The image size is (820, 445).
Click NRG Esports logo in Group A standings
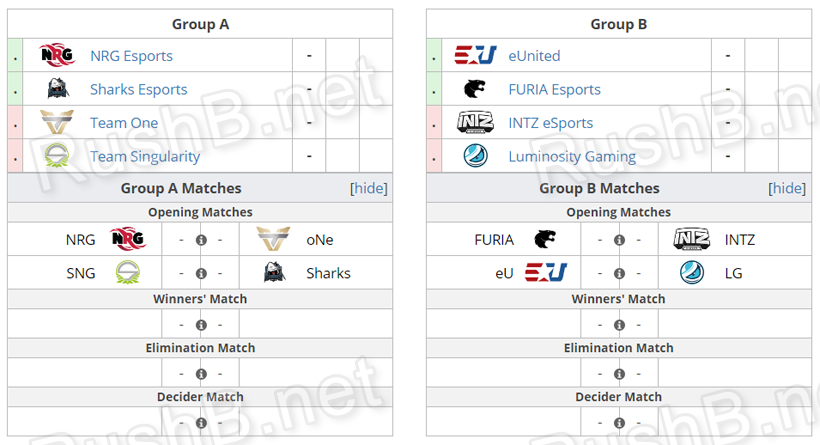click(57, 56)
